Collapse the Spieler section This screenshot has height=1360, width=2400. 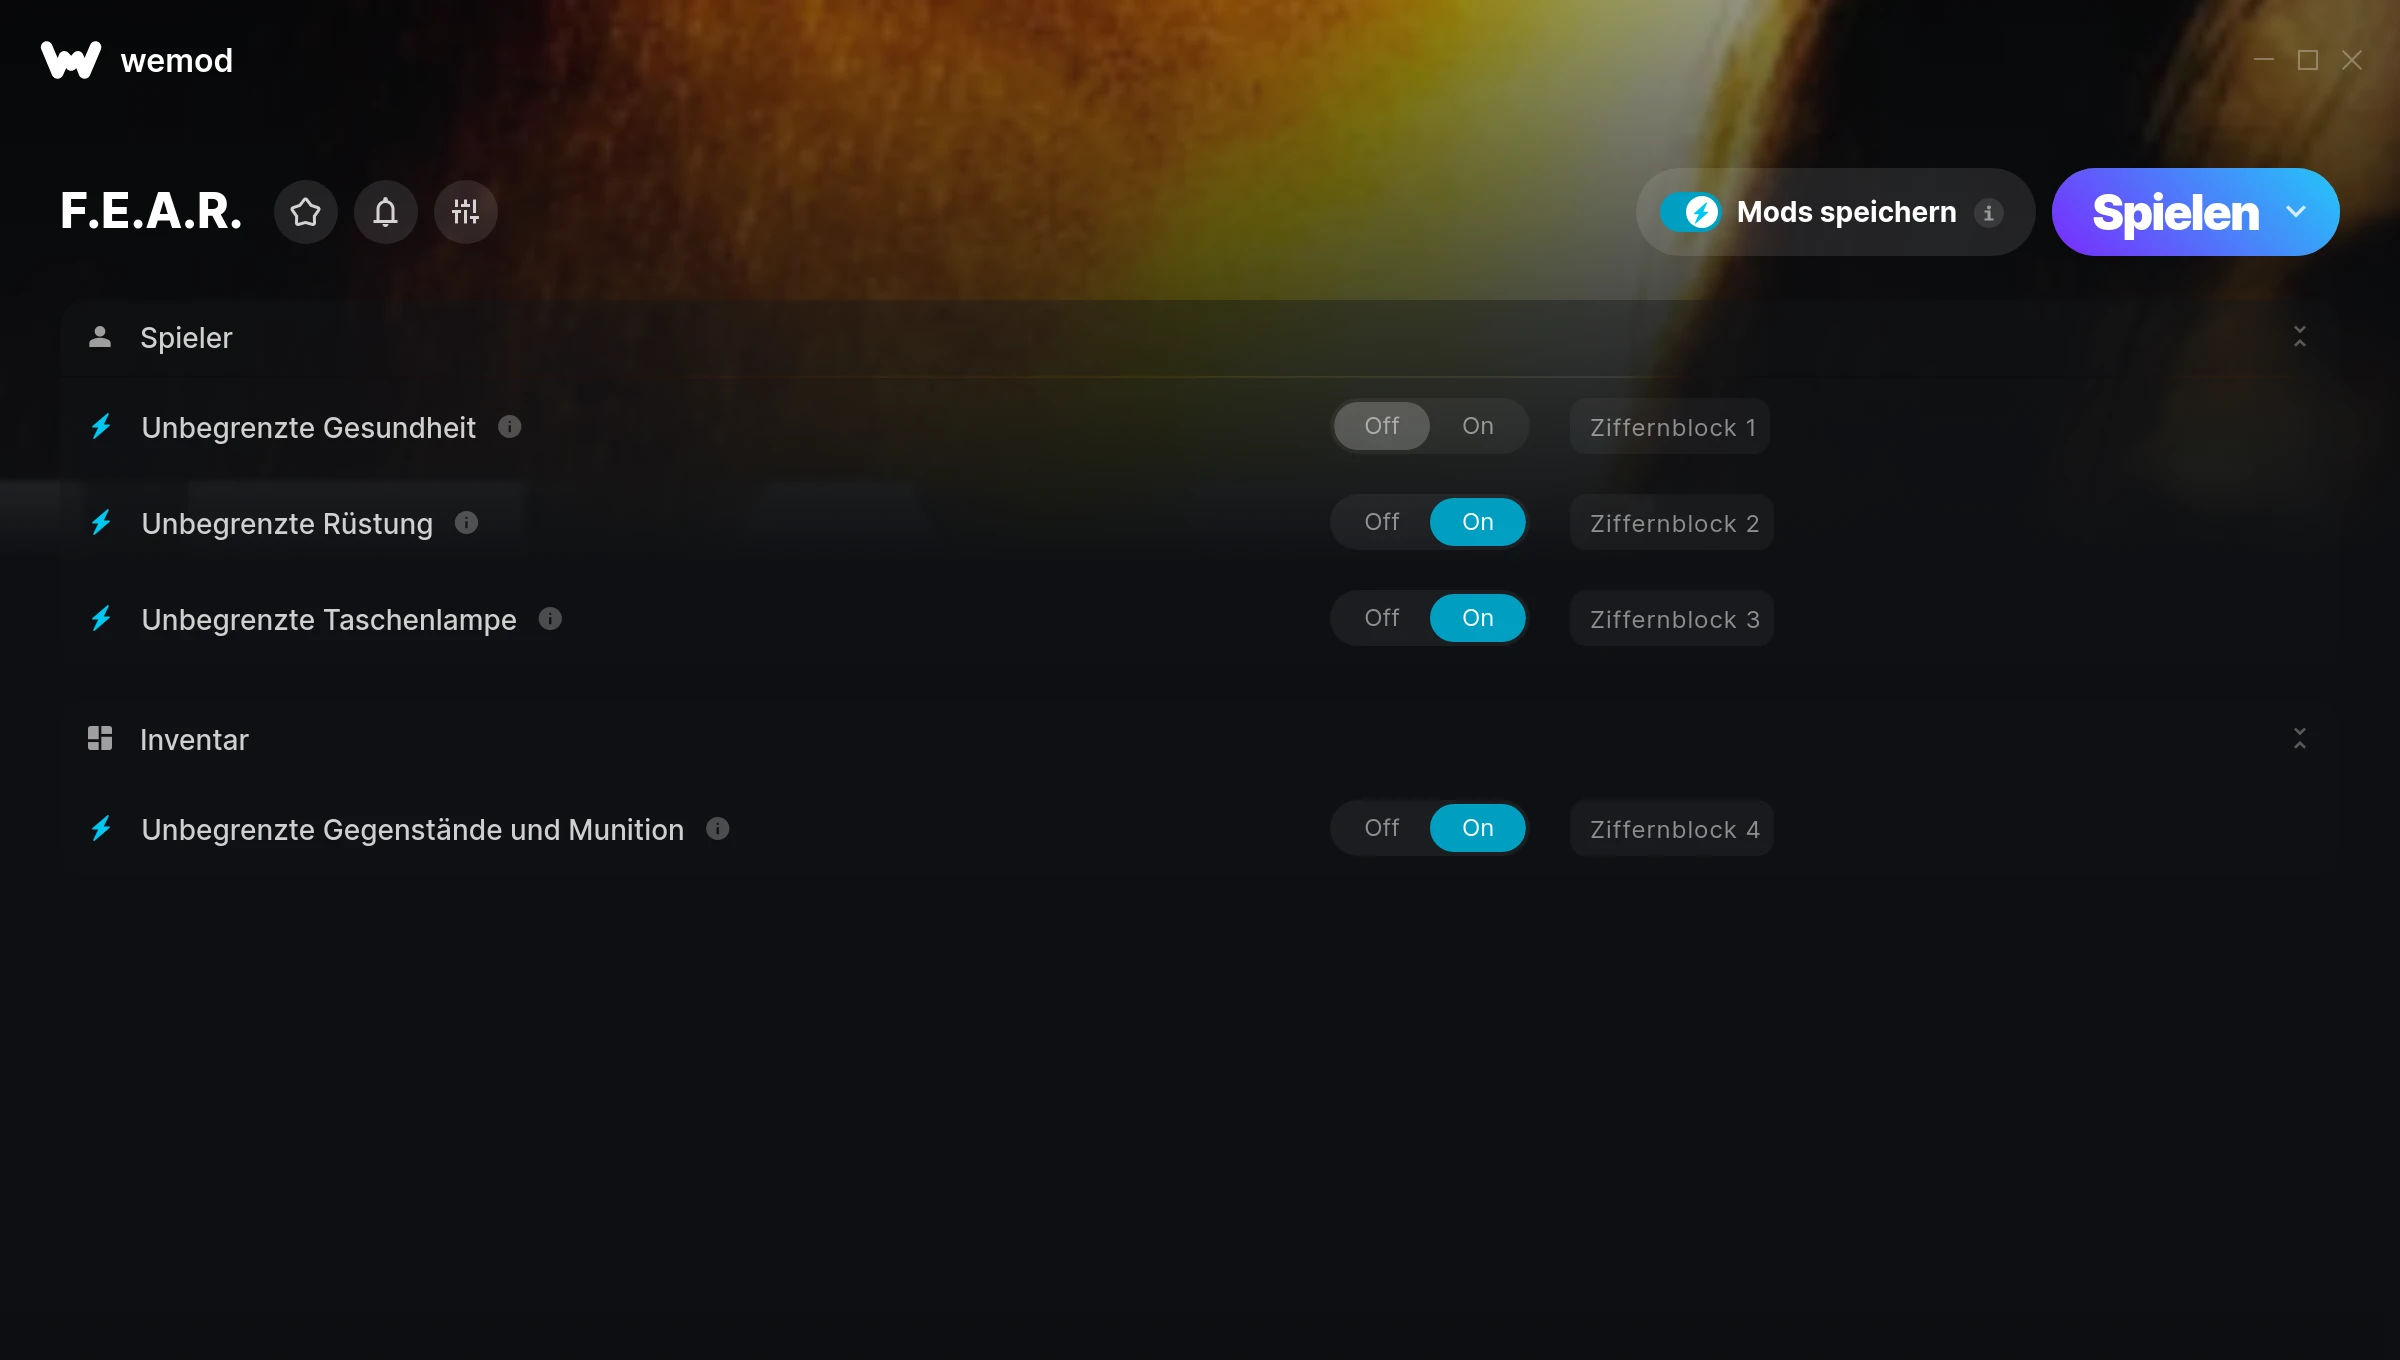pos(2299,337)
